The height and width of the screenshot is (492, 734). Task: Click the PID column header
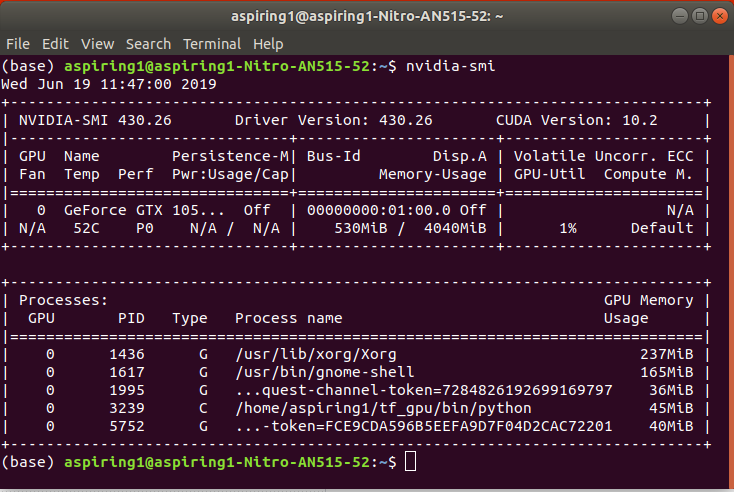click(131, 318)
